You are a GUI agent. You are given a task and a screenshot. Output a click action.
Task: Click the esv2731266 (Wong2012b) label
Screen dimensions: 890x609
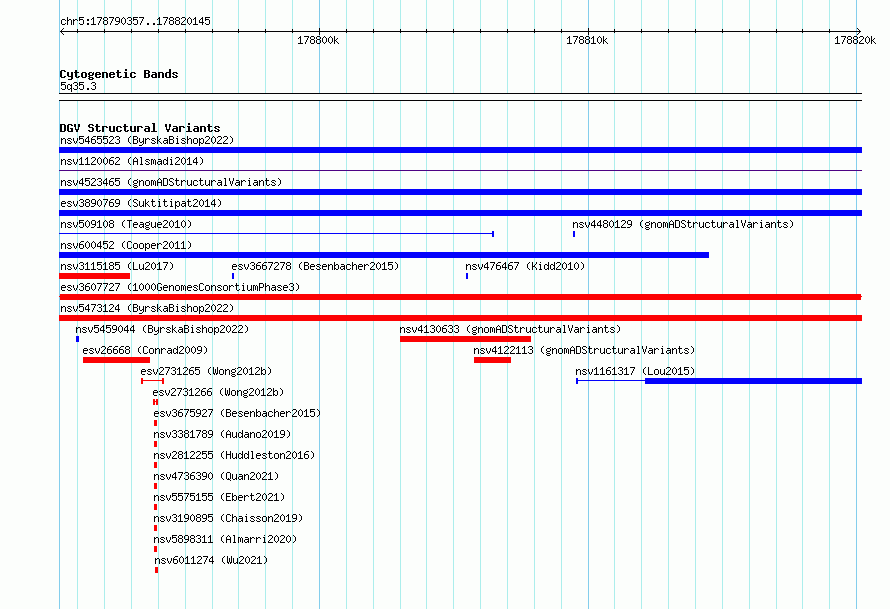[219, 392]
